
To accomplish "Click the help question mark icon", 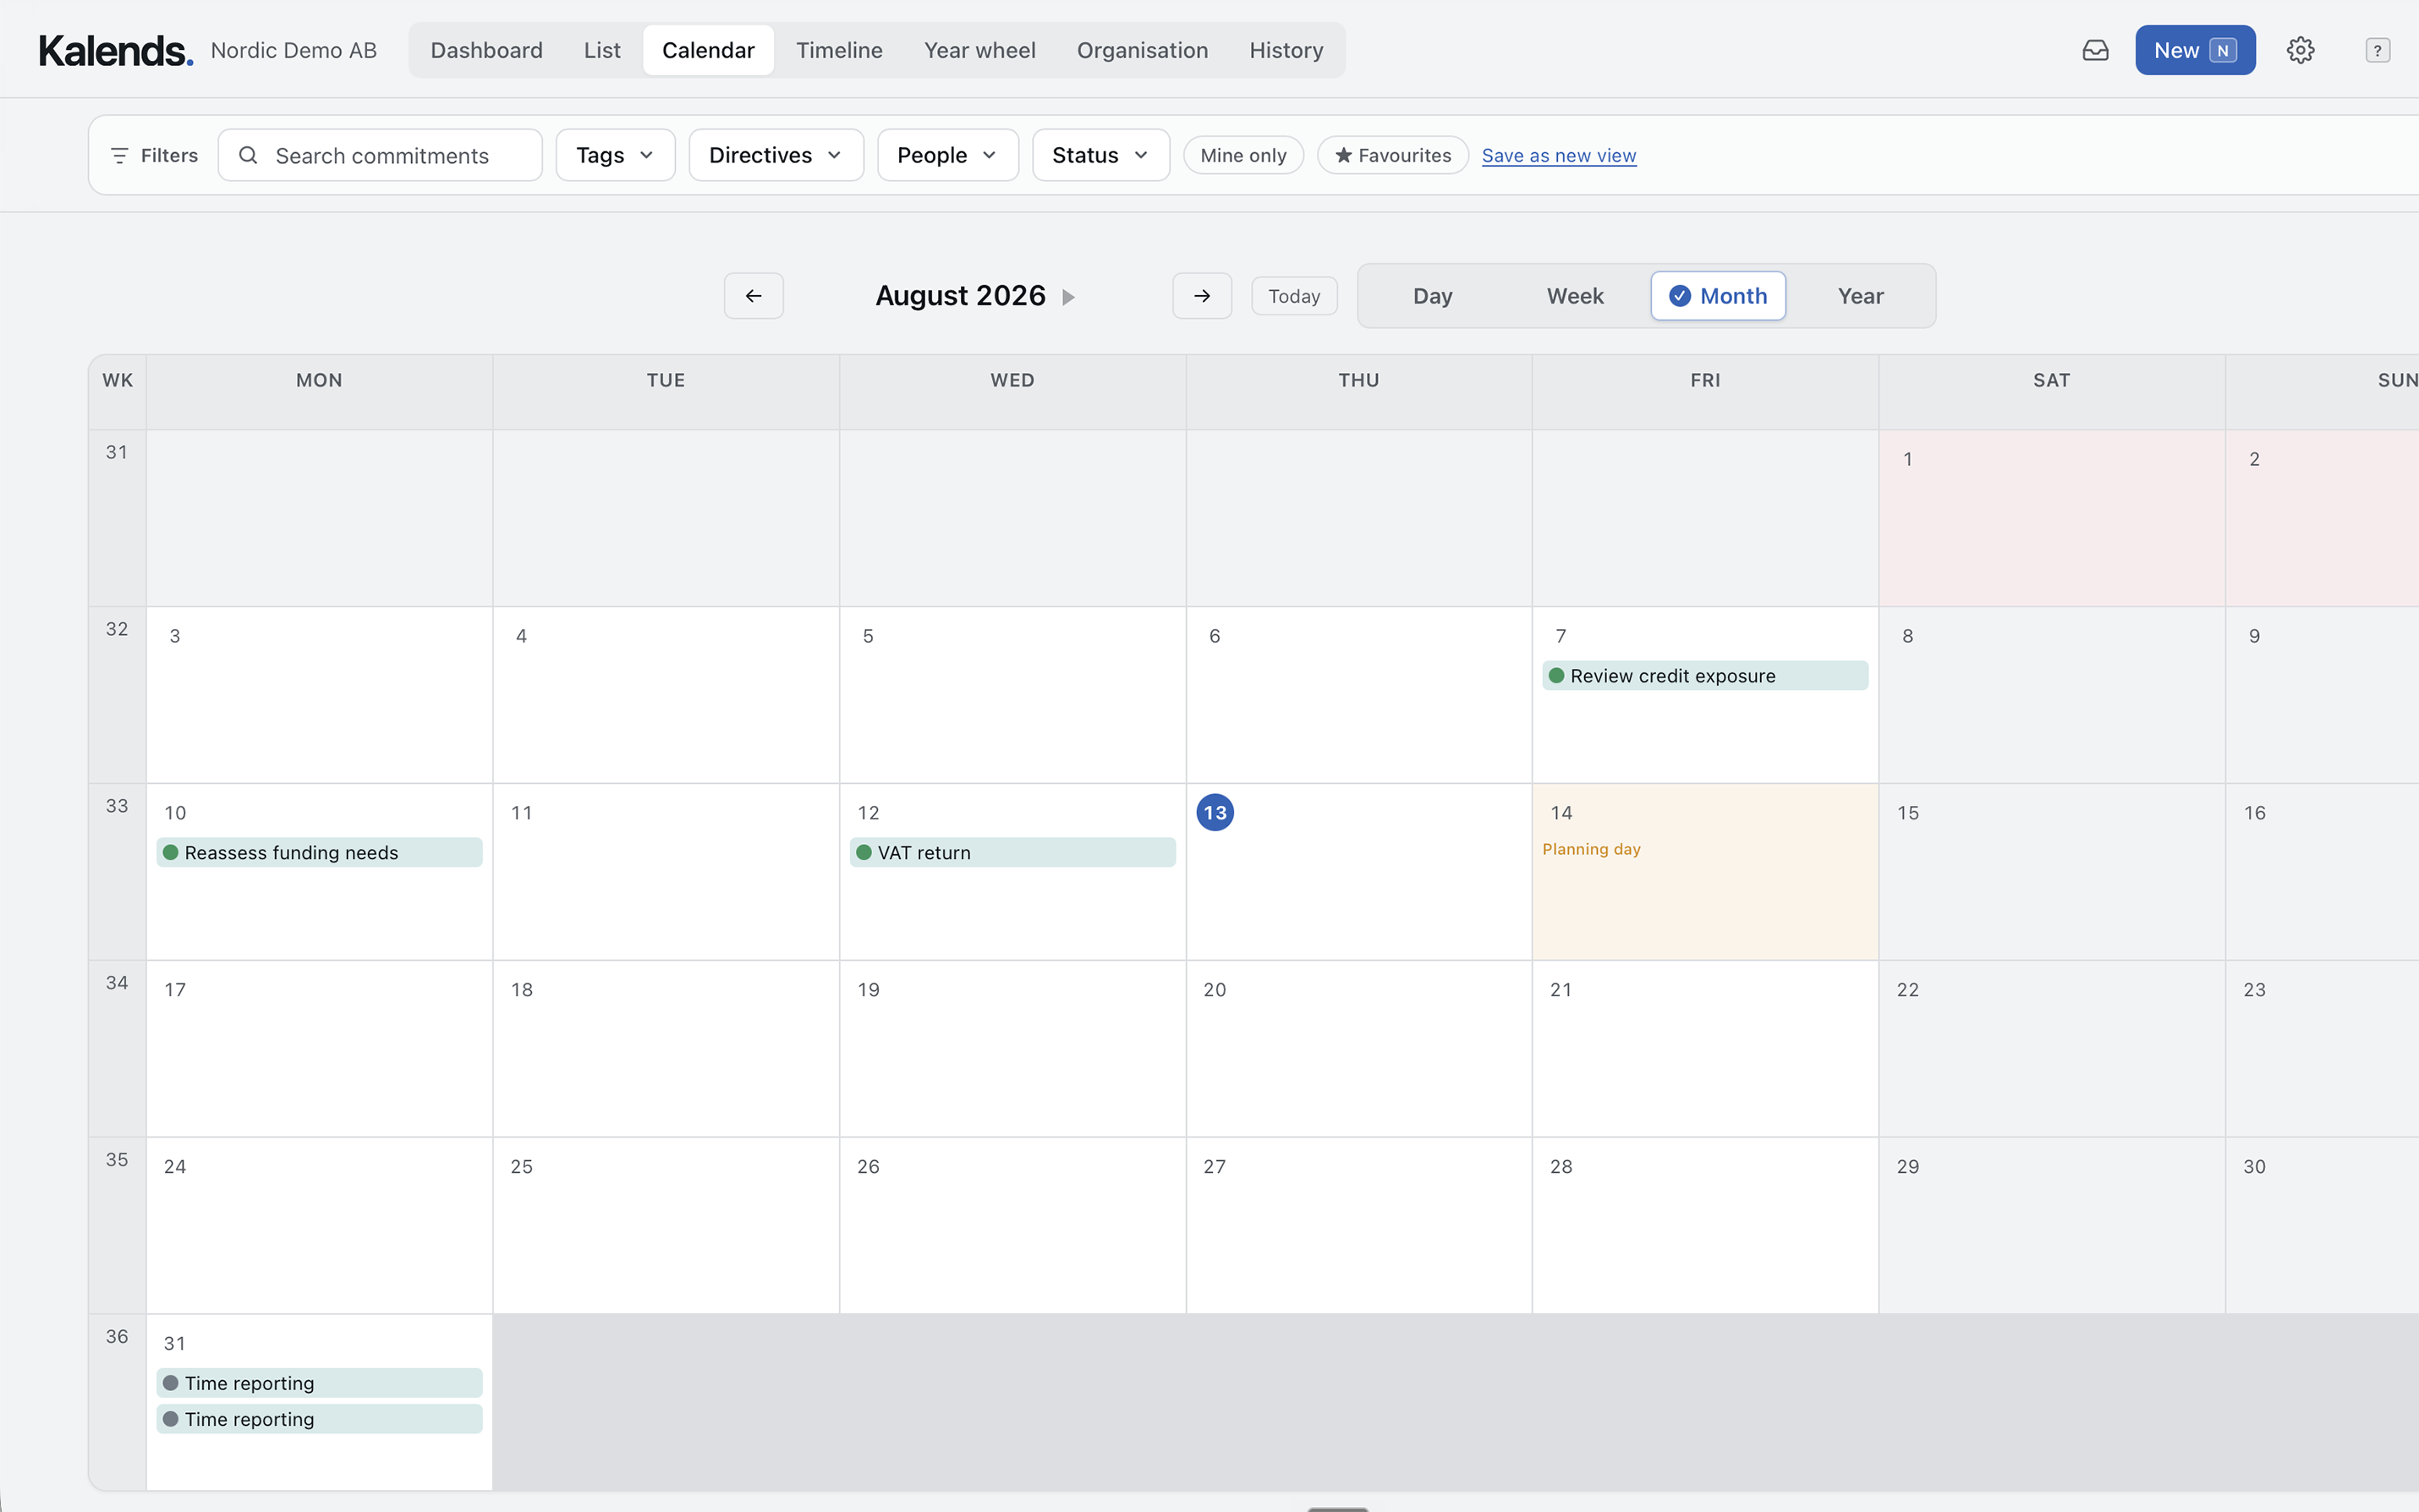I will tap(2377, 50).
